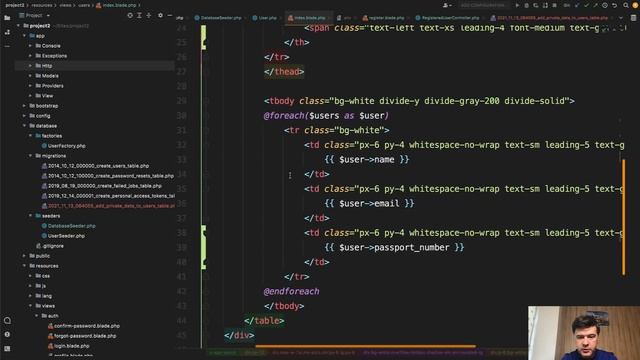Expand the Models folder

30,76
